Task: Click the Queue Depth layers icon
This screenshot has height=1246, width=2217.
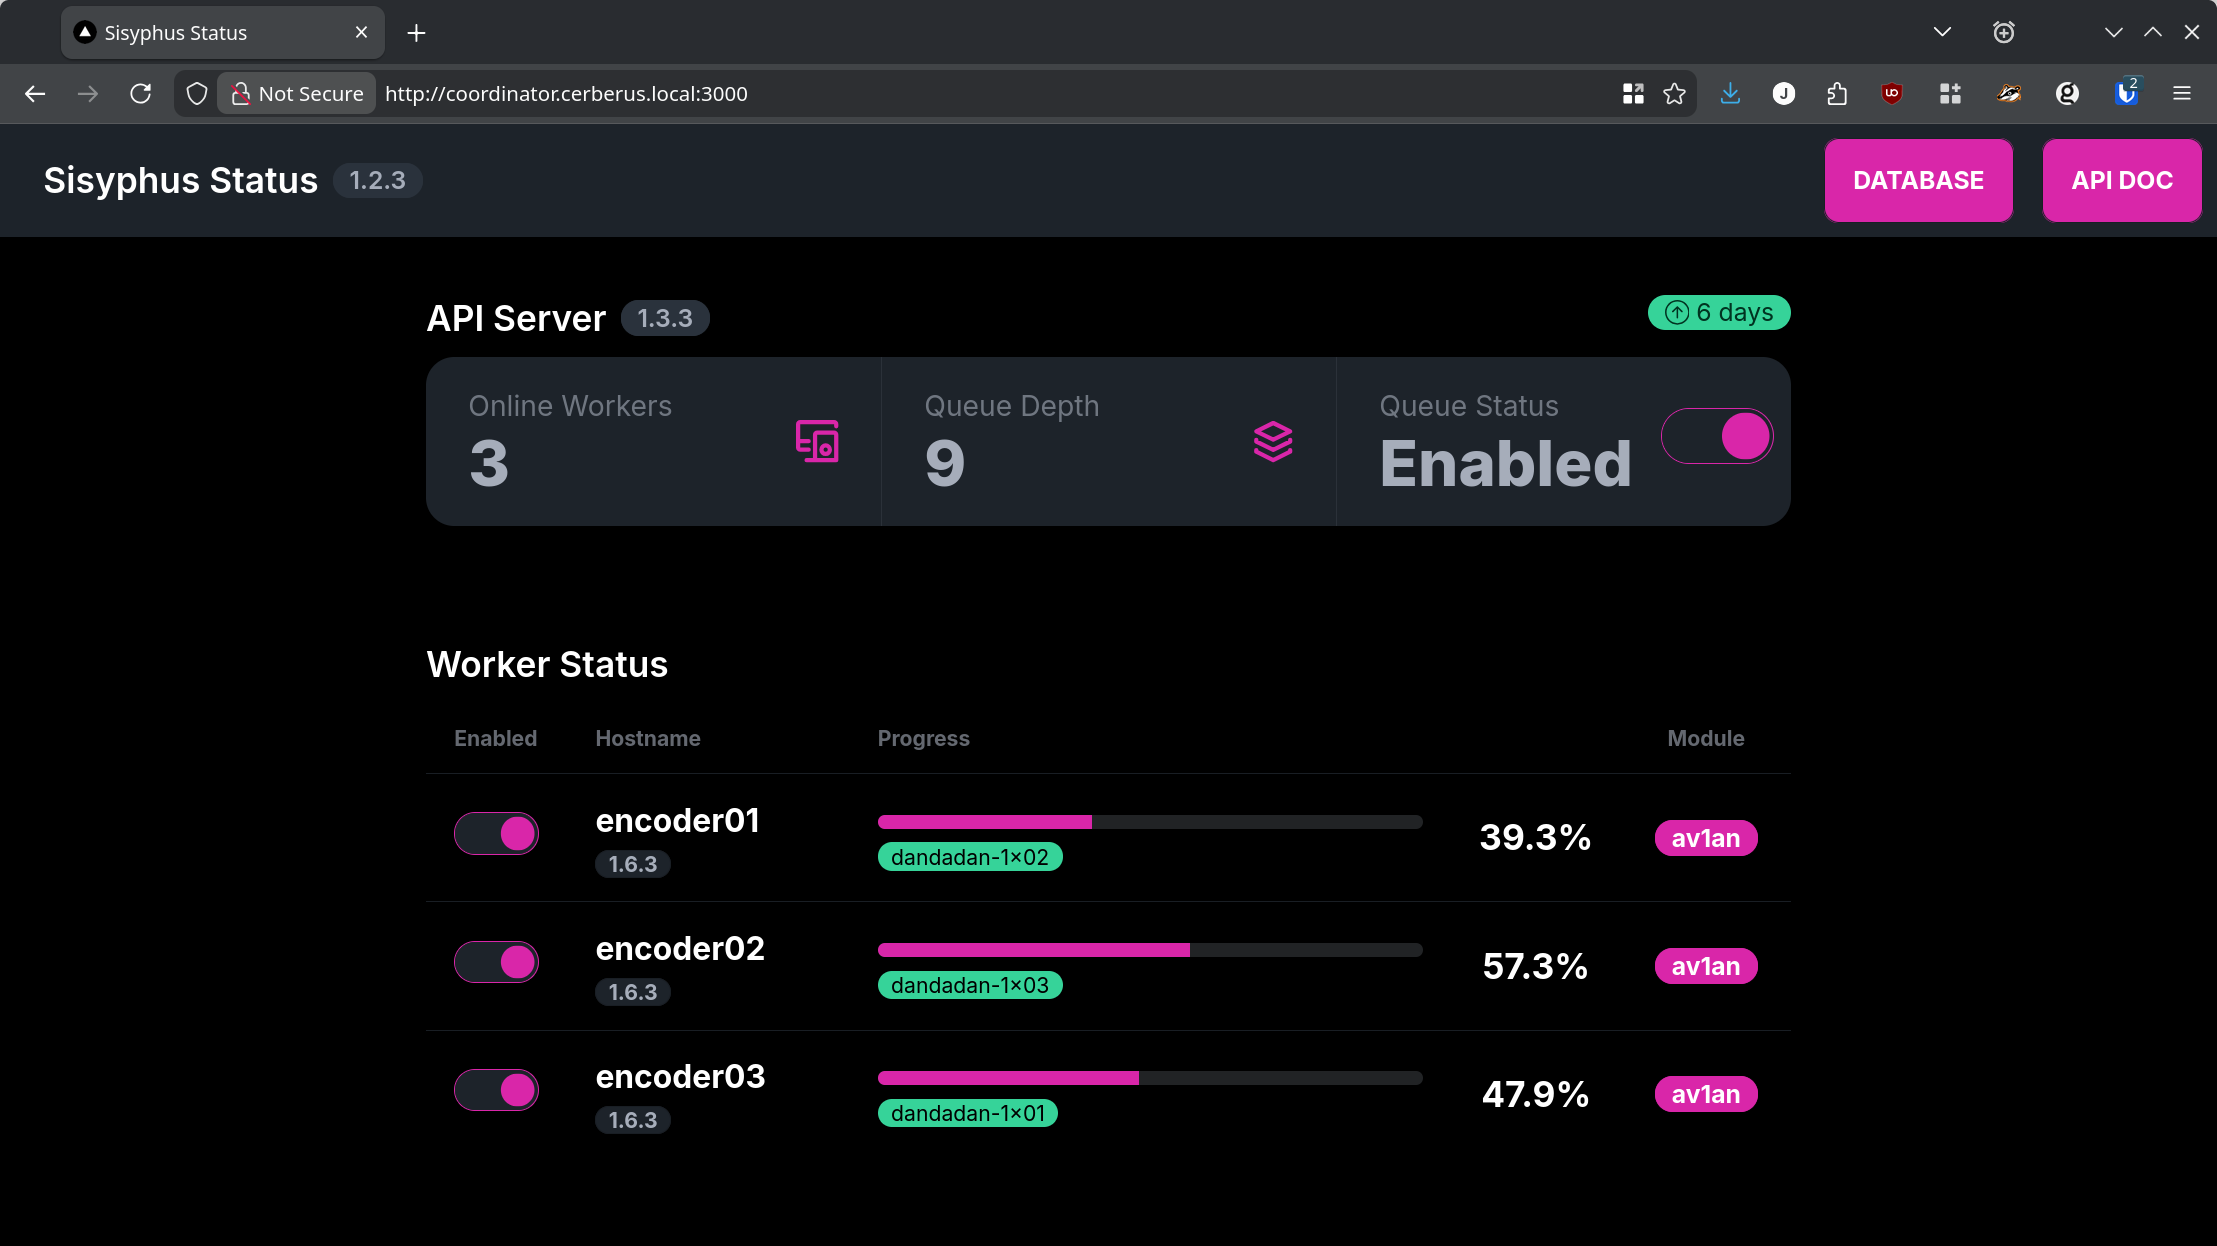Action: [x=1272, y=441]
